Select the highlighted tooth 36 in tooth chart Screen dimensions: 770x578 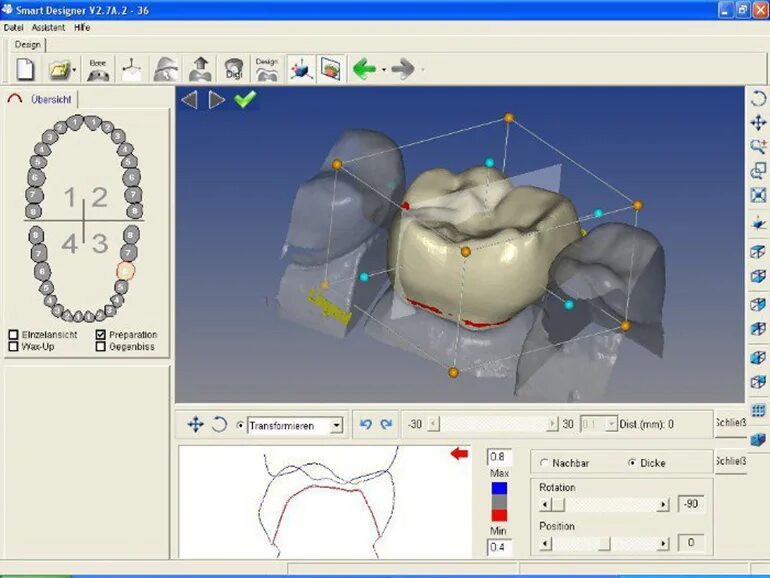125,271
